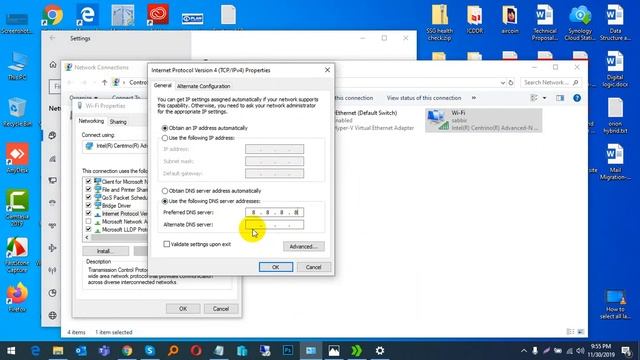The image size is (640, 360).
Task: Click Install button in Wi-Fi Properties
Action: tap(105, 251)
